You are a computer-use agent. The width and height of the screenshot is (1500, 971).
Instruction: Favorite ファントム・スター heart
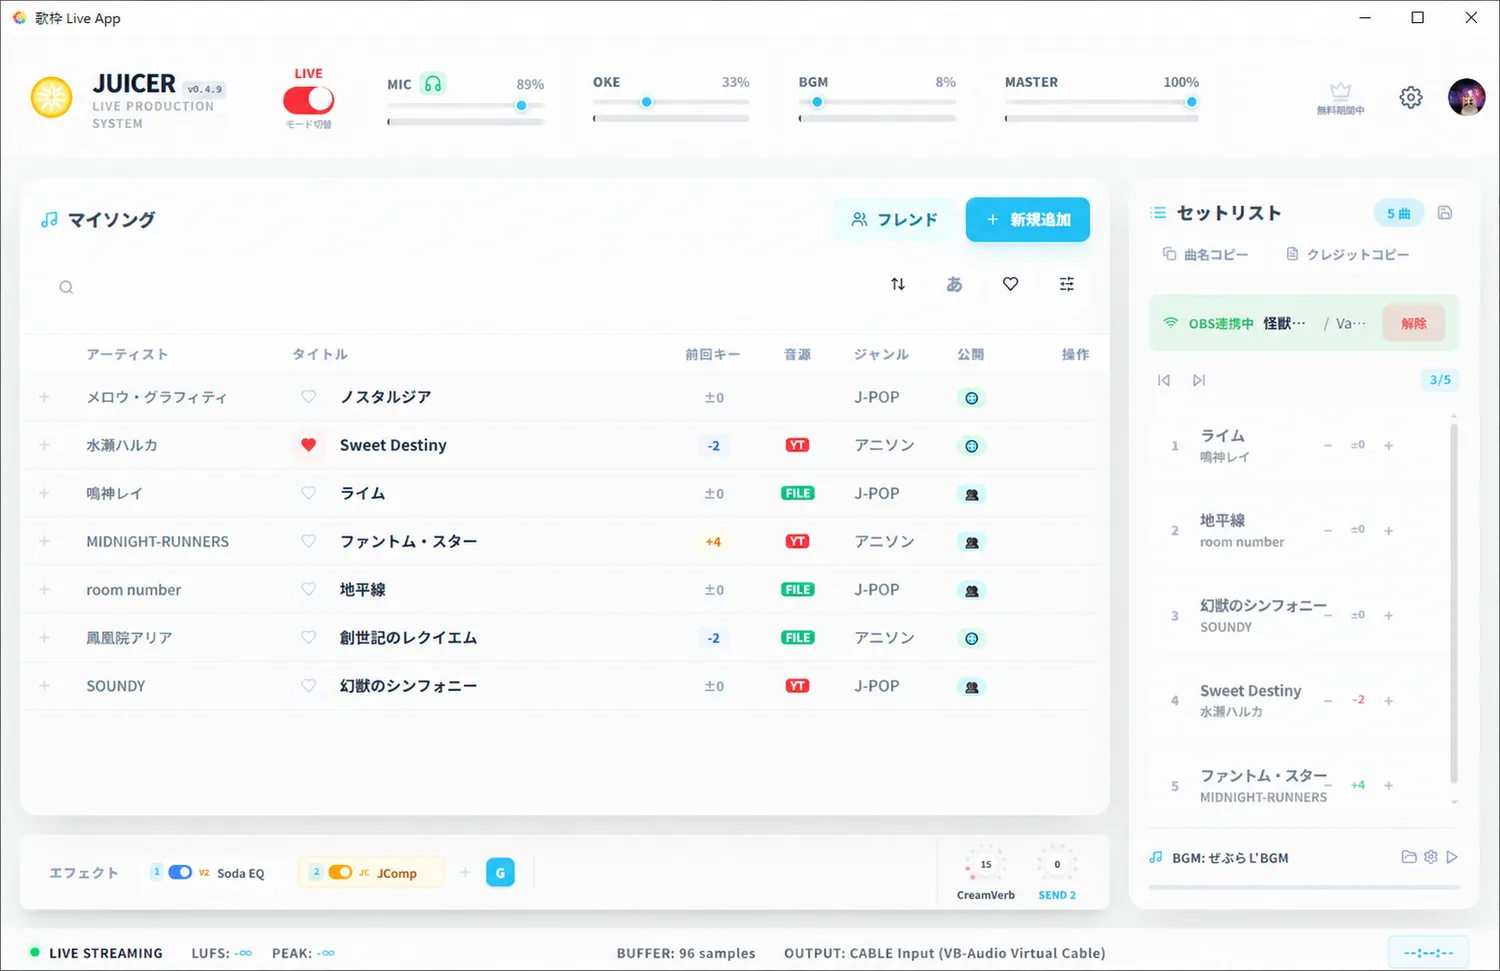point(309,541)
